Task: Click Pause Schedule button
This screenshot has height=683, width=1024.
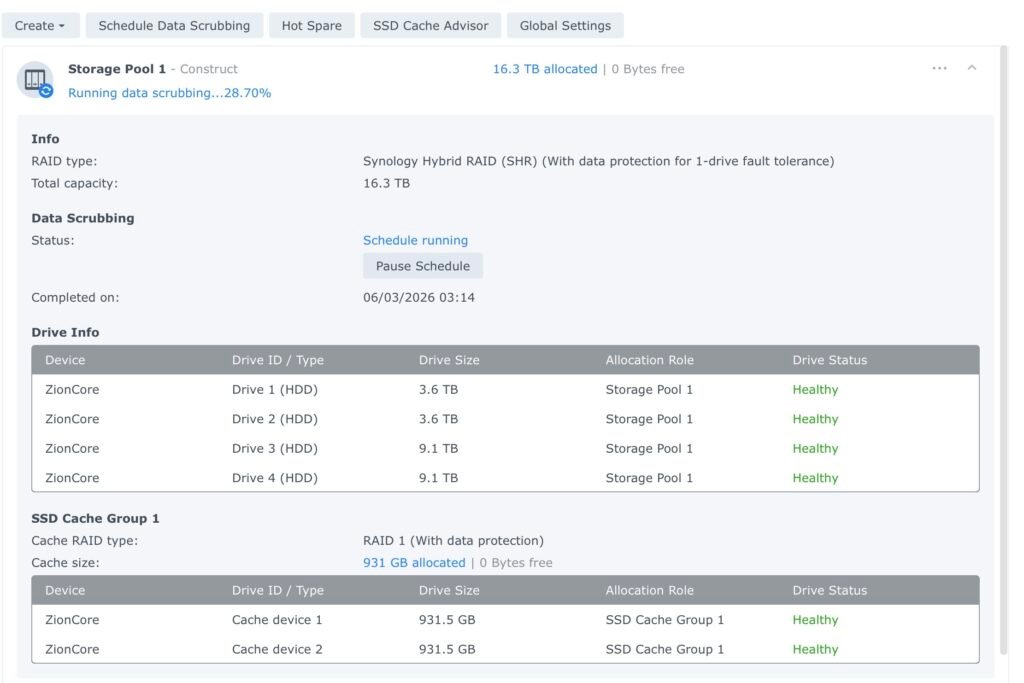Action: pyautogui.click(x=423, y=266)
